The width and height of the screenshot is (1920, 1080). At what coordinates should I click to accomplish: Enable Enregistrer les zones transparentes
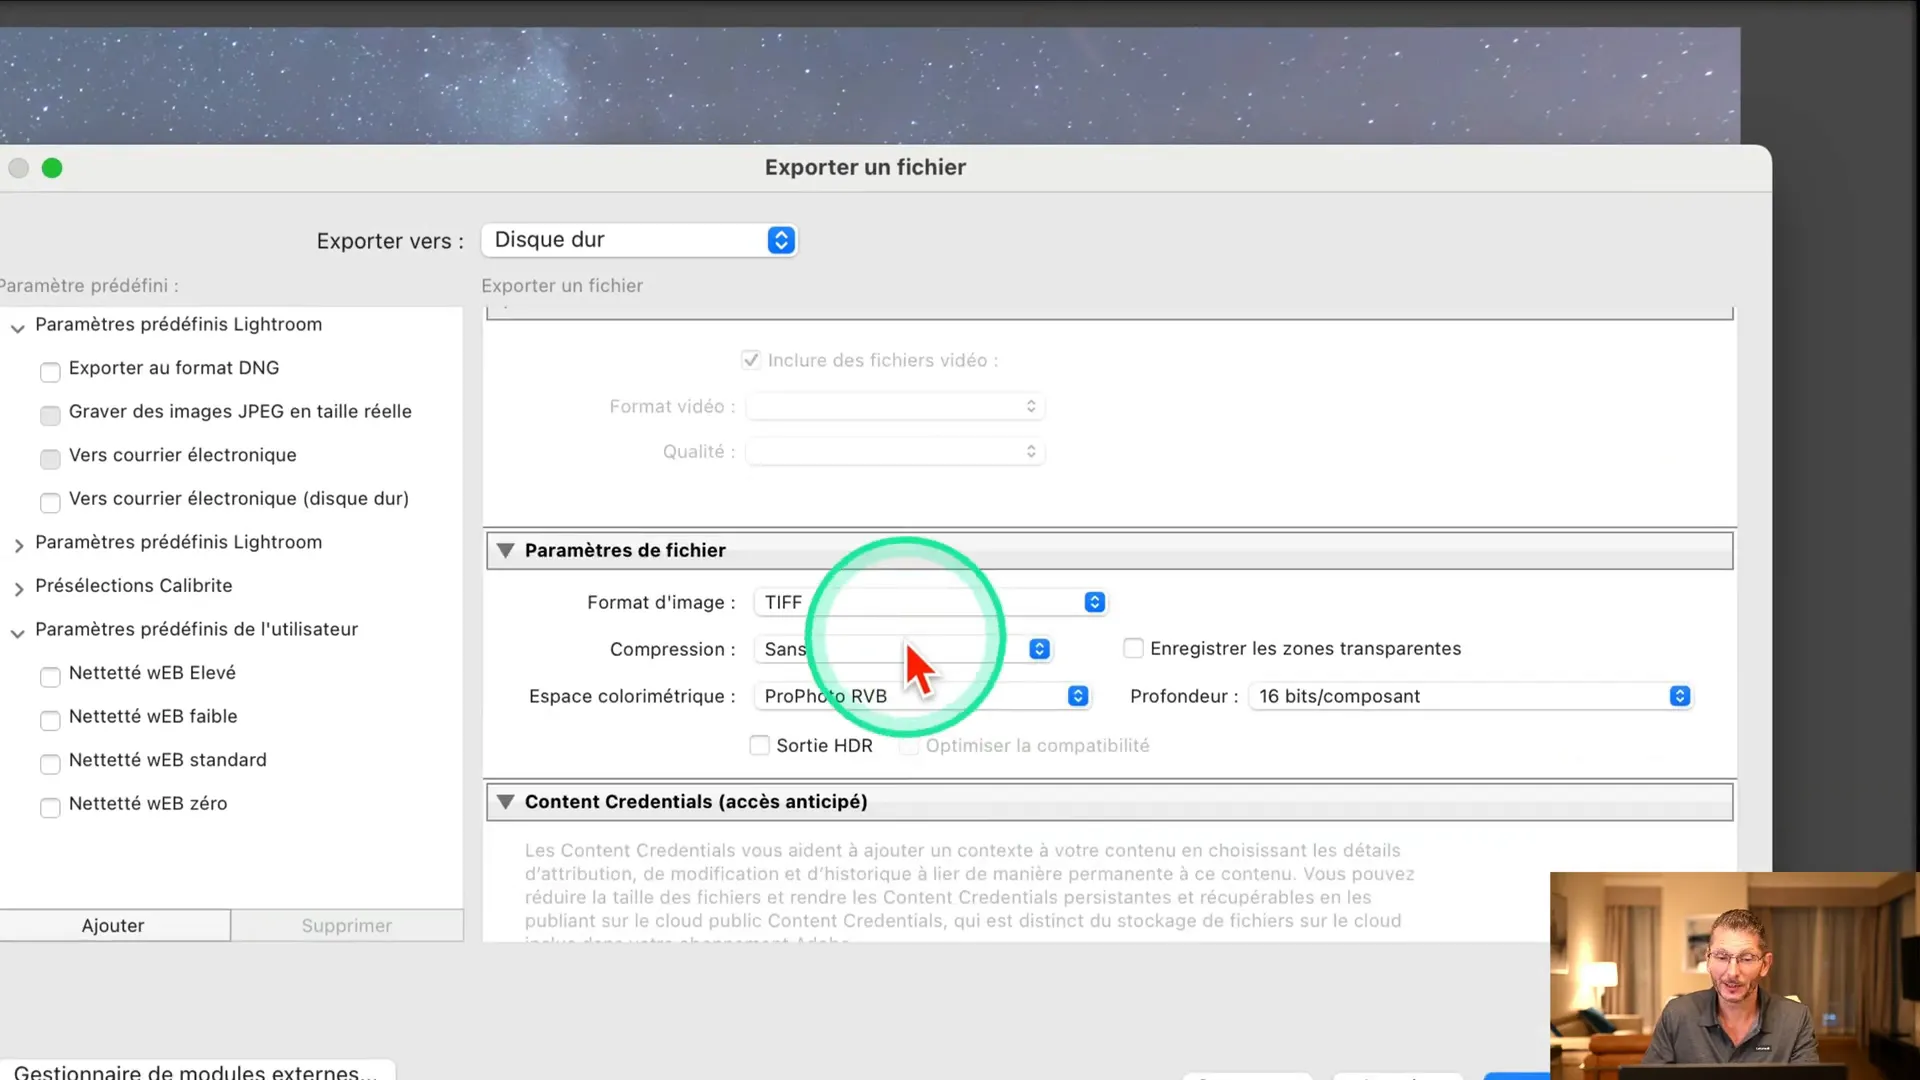coord(1133,649)
